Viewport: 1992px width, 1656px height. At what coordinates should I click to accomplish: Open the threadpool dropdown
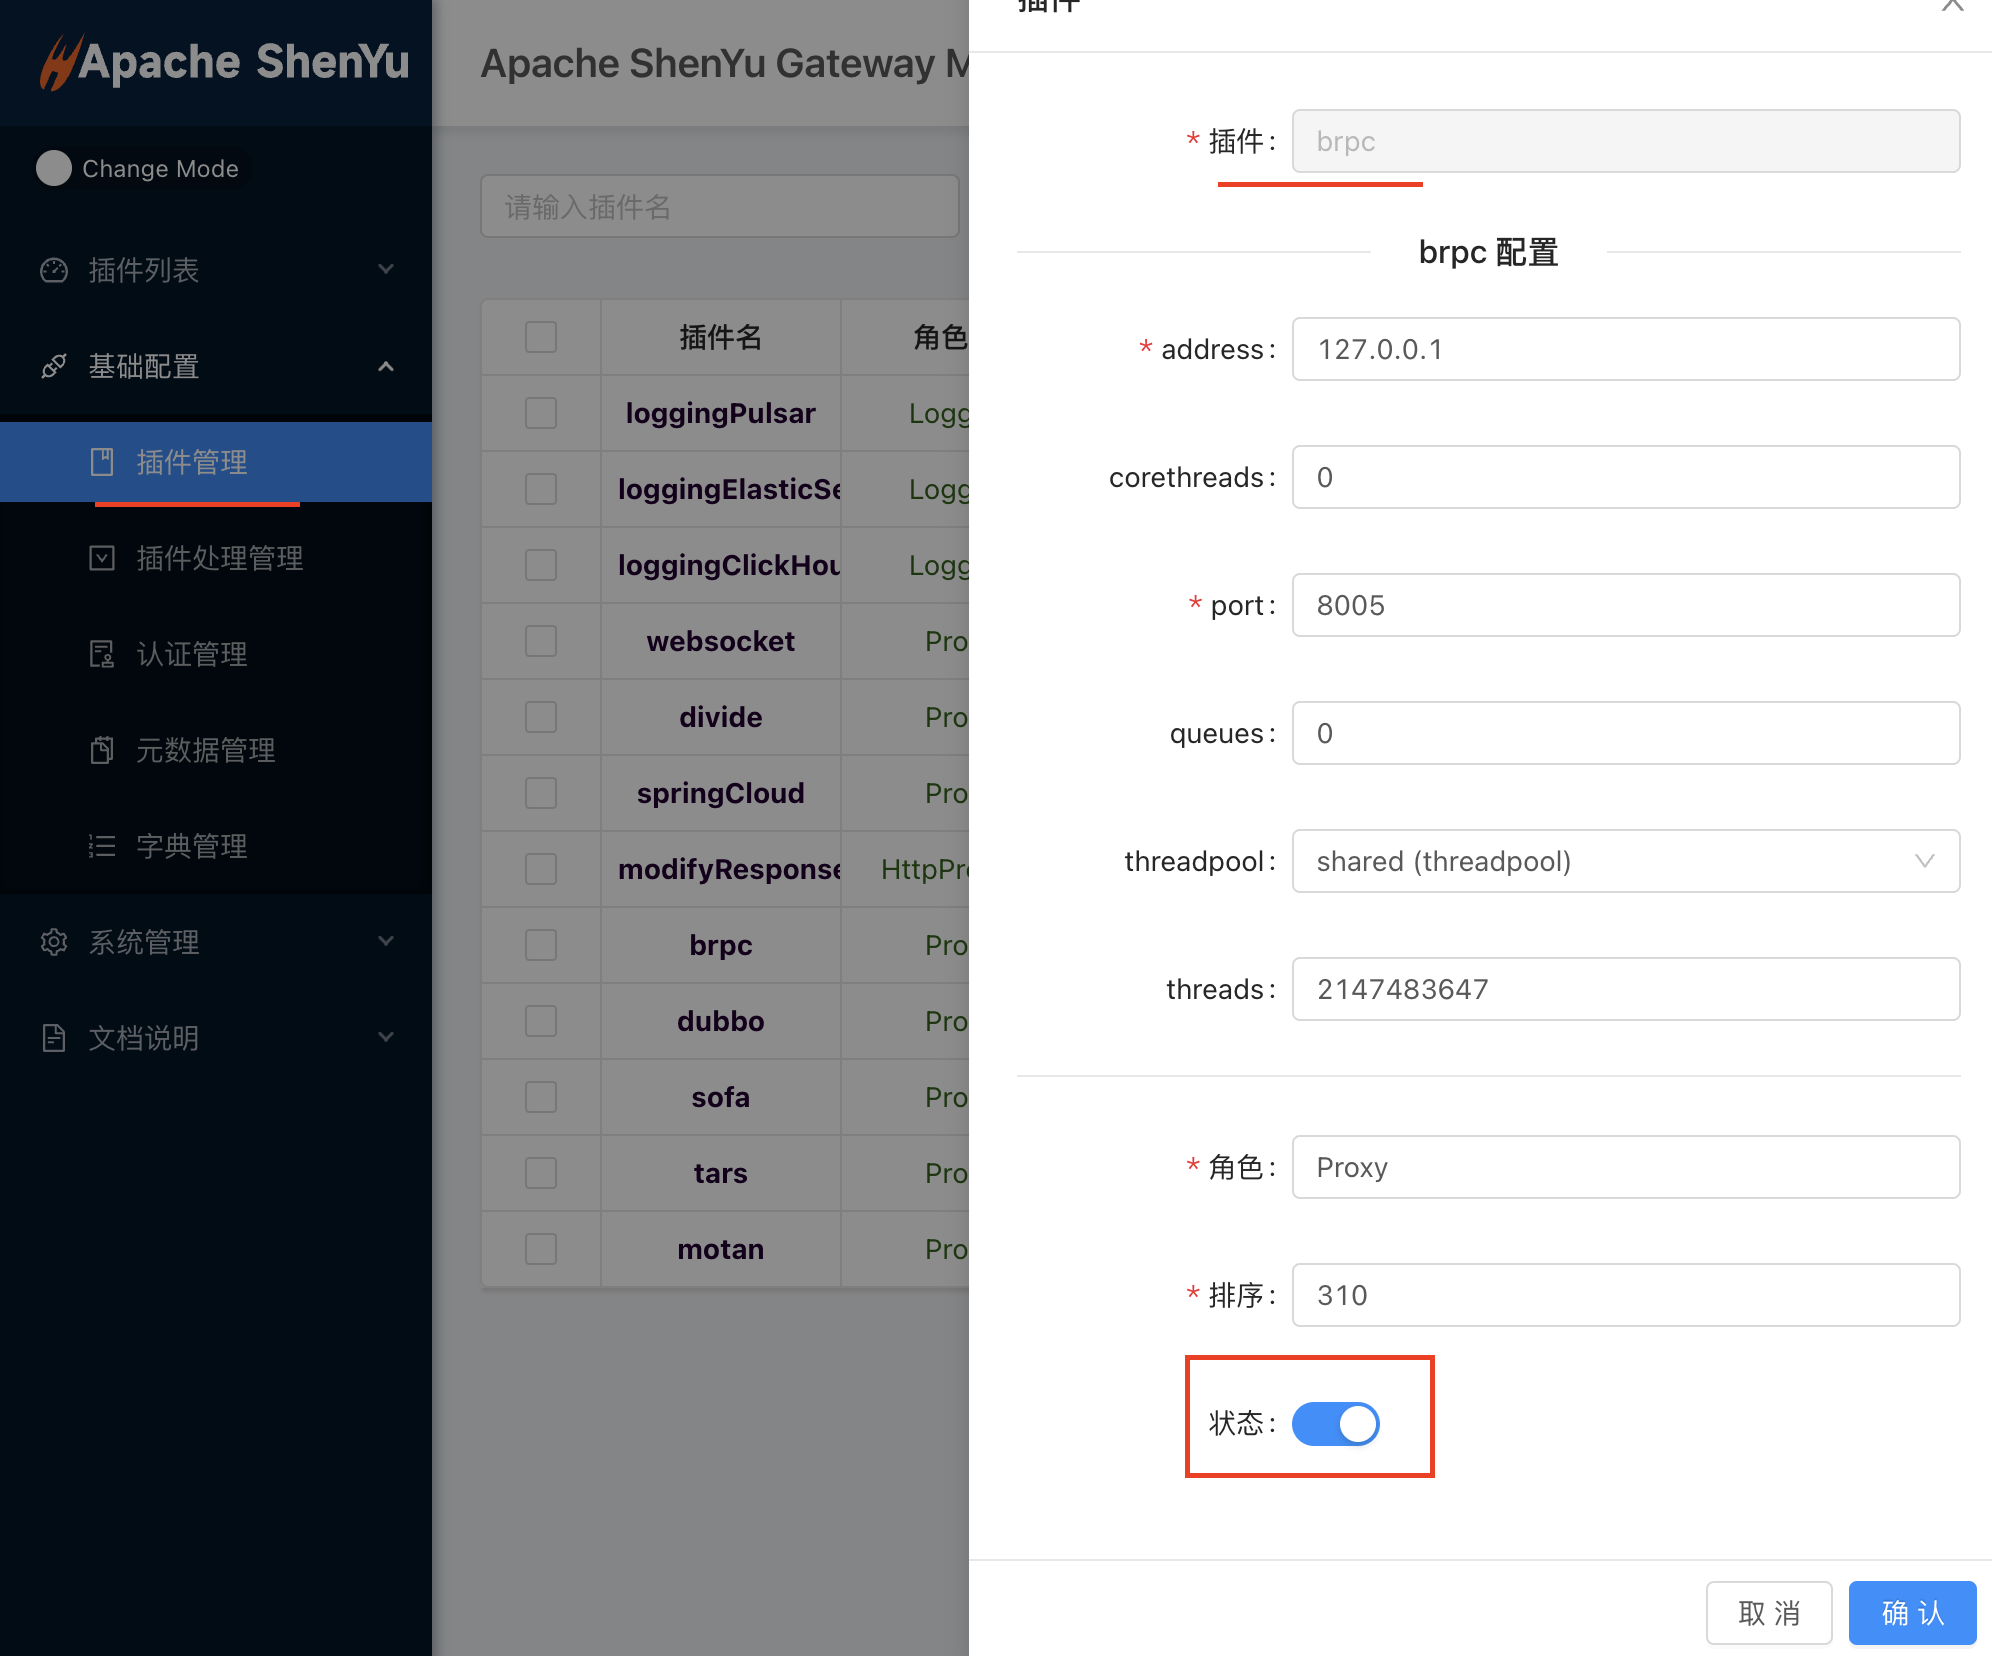(x=1625, y=861)
